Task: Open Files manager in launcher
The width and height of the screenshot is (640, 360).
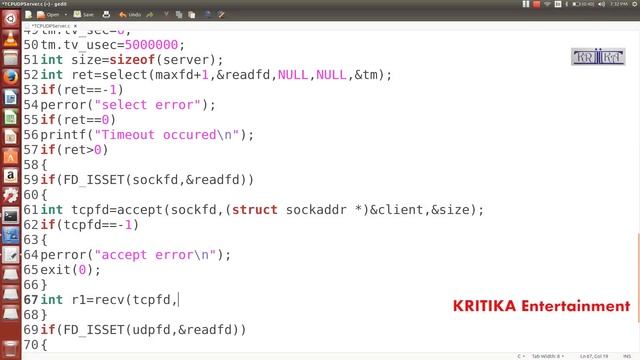Action: point(11,58)
